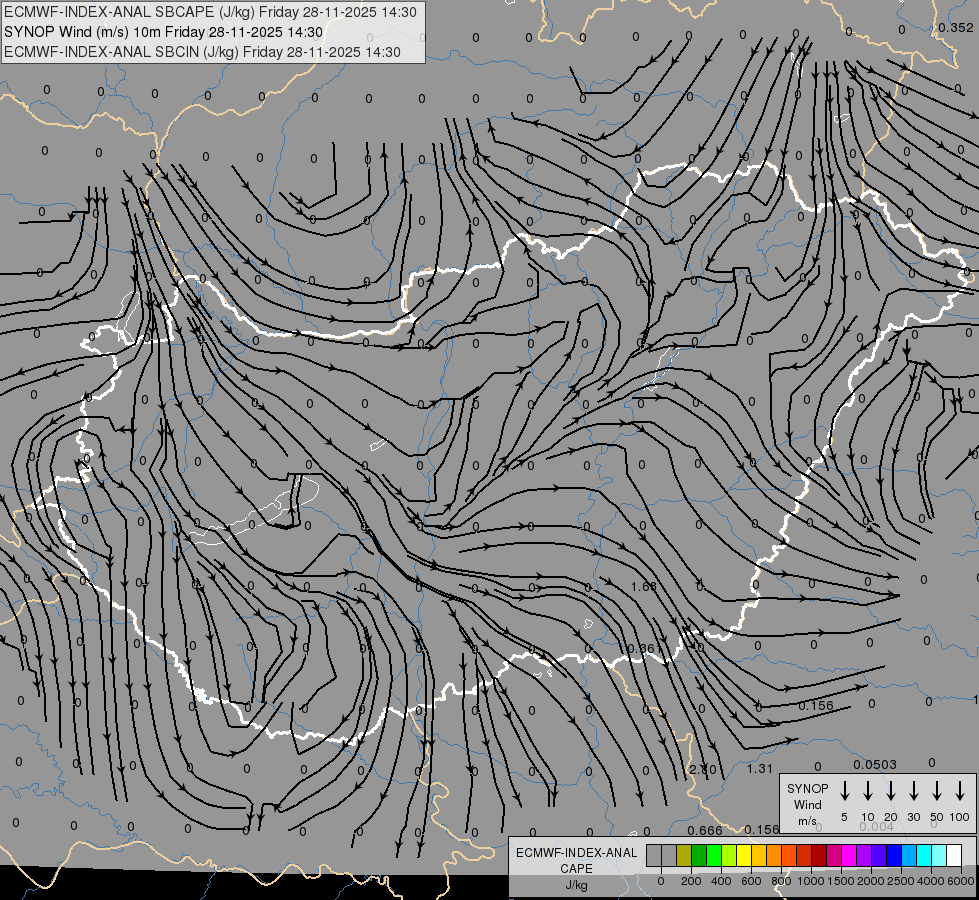Pick the lime yellow-green CAPE swatch
Viewport: 979px width, 900px height.
(x=729, y=855)
